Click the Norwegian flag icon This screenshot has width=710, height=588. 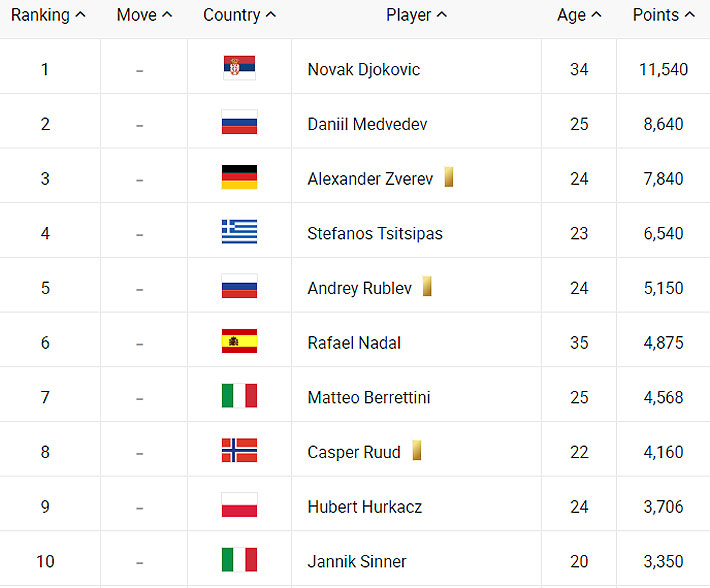[239, 451]
